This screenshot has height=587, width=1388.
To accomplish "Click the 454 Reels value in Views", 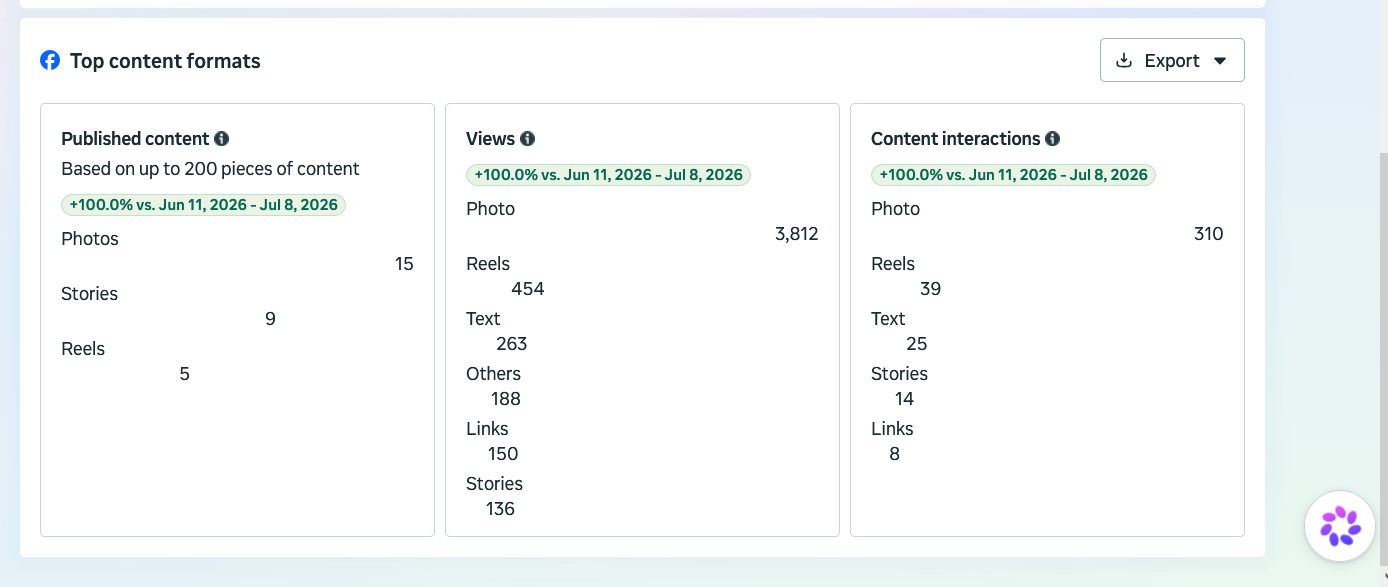I will click(528, 289).
